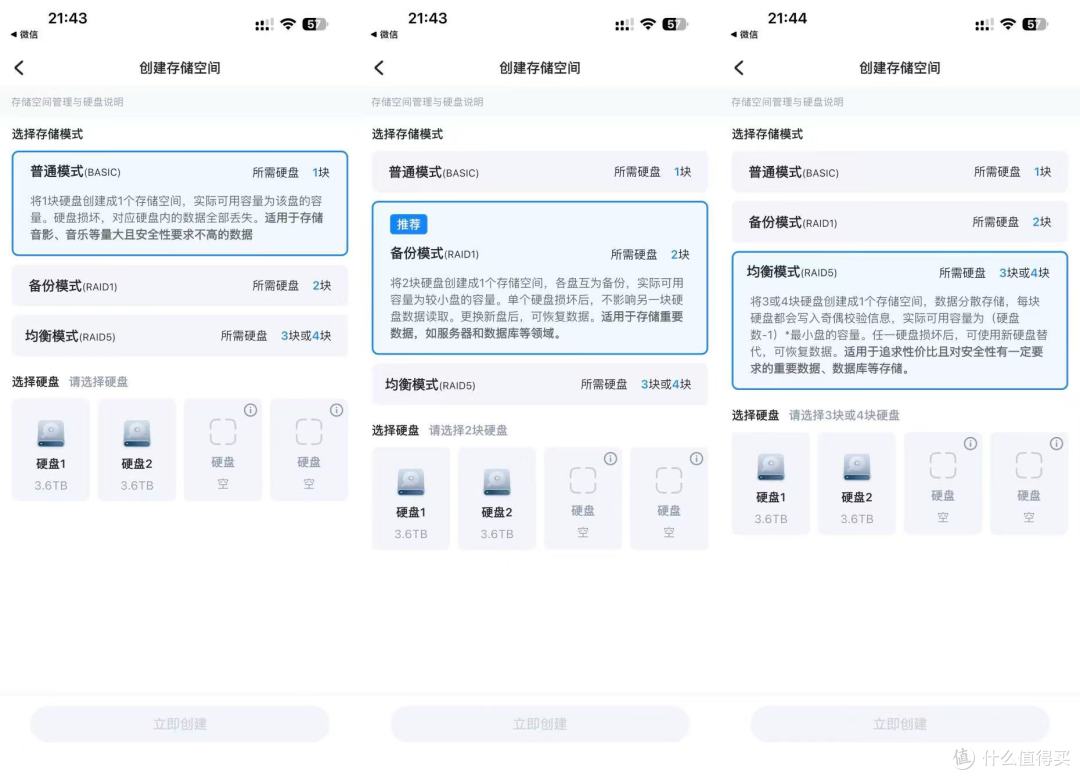
Task: Select 硬盘2 disk icon in the right screen
Action: pos(857,466)
